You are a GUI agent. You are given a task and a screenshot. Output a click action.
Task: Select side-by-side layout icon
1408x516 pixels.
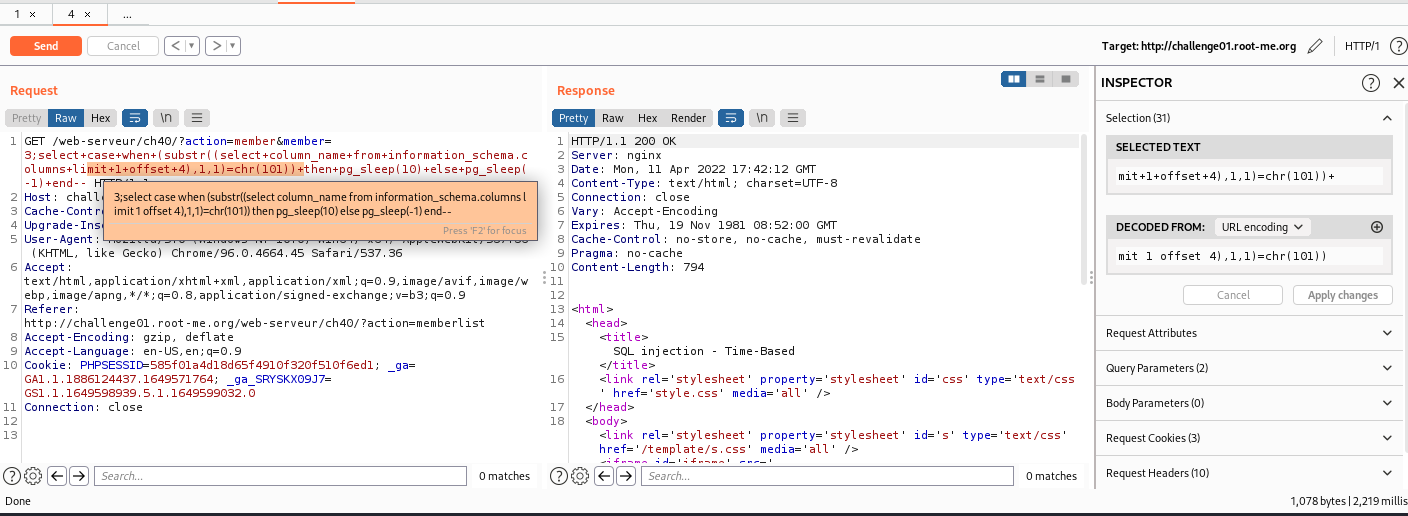click(x=1014, y=79)
